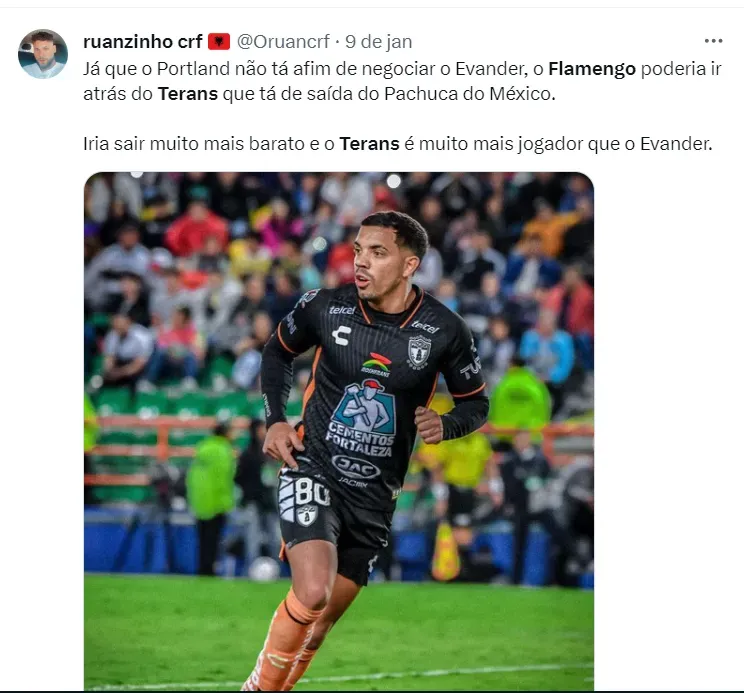Screen dimensions: 744x693
Task: Click the Charly brand logo on jersey
Action: pos(341,335)
